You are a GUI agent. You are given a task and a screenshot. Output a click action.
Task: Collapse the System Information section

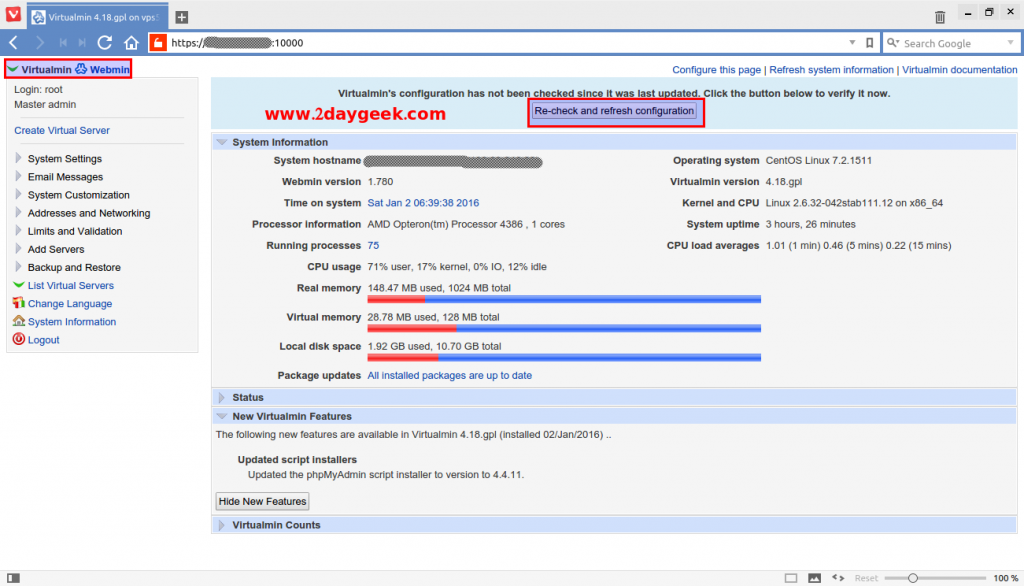[220, 141]
